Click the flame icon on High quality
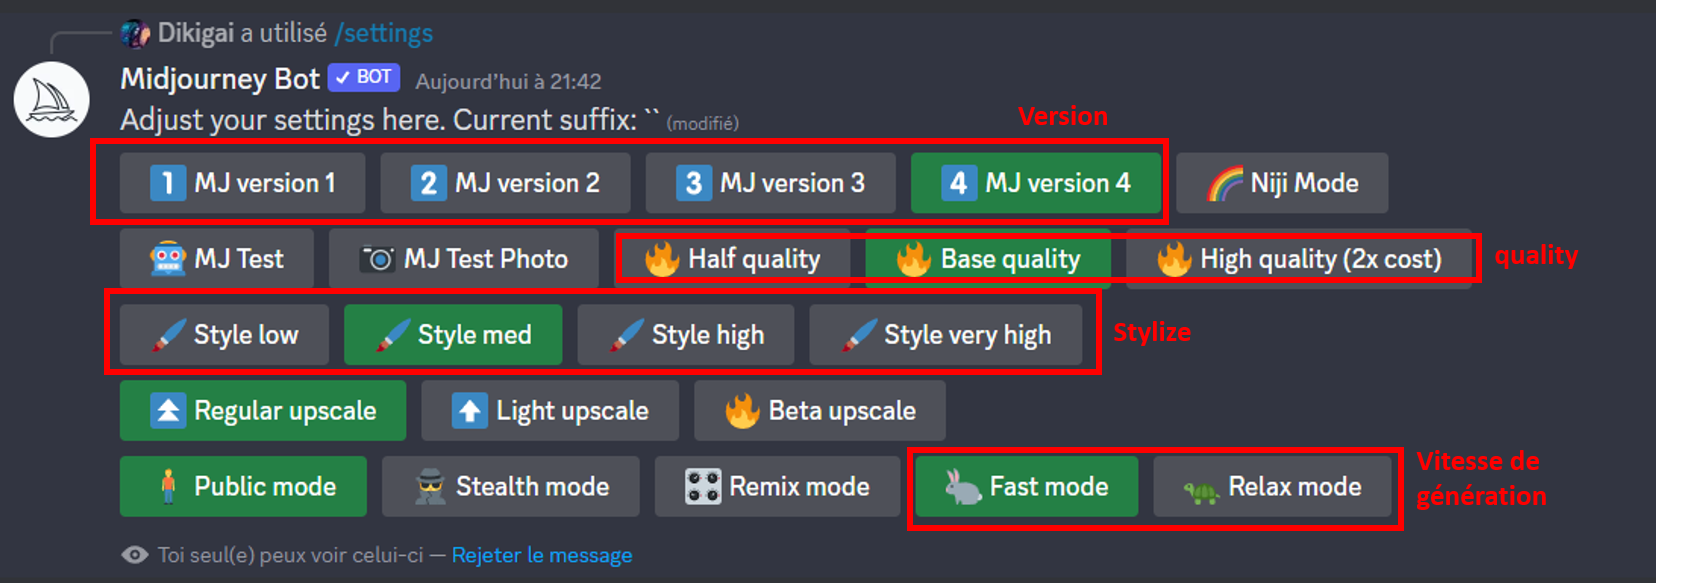1706x583 pixels. tap(1174, 259)
